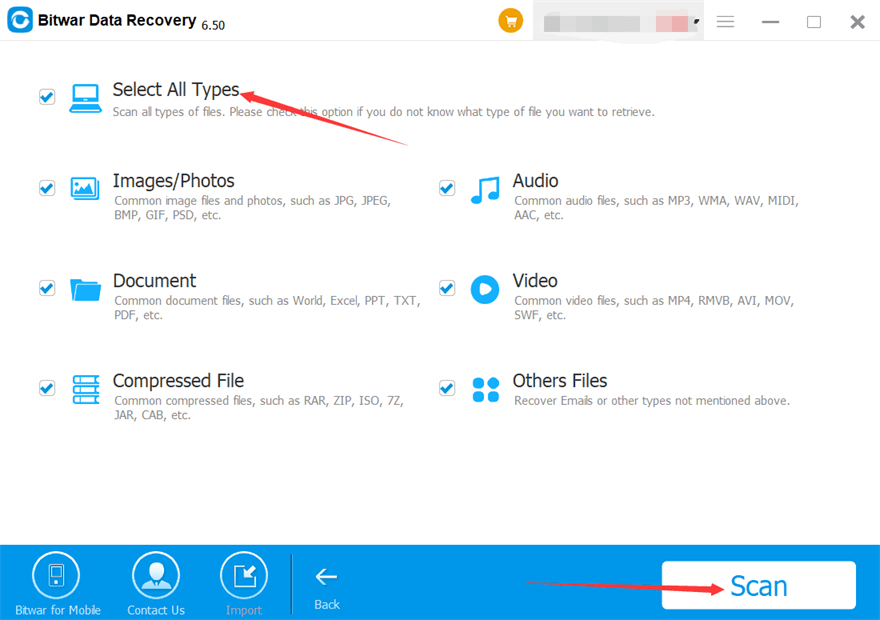This screenshot has height=620, width=880.
Task: Start the Scan button
Action: click(758, 585)
